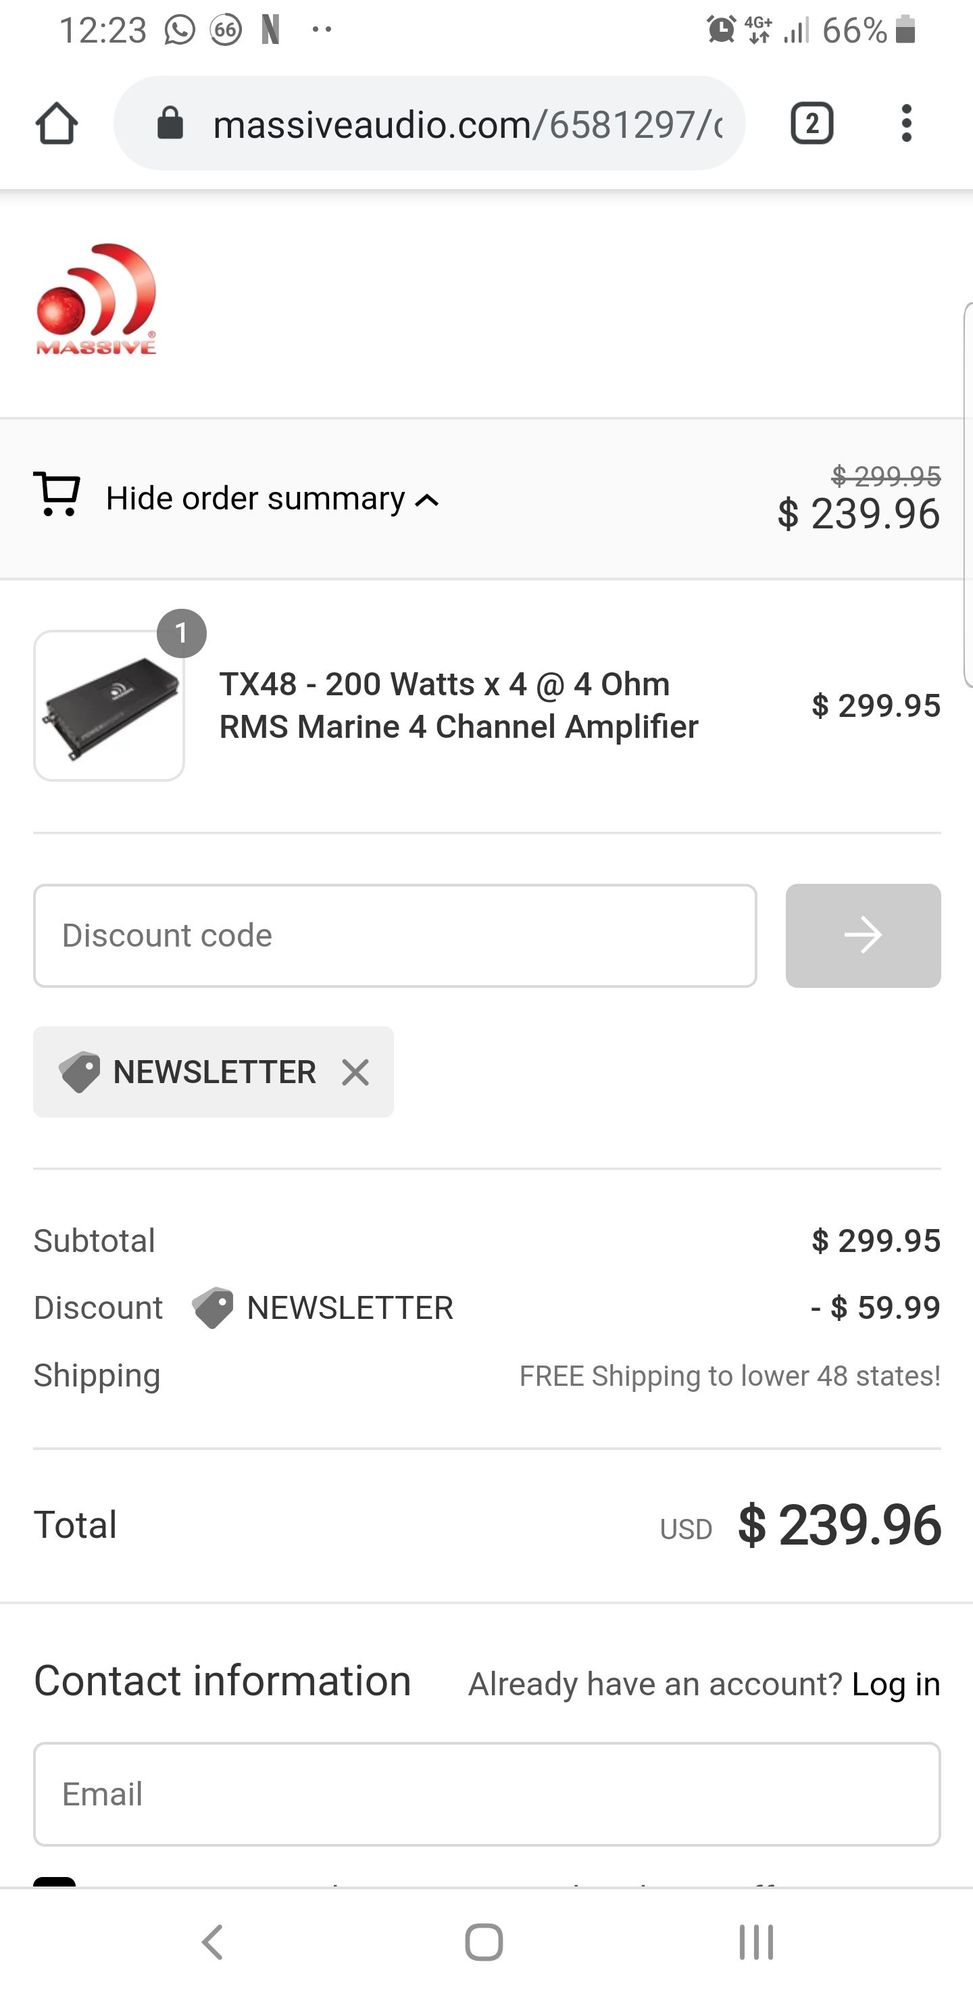Click the Massive Audio logo
The image size is (973, 2000).
pos(96,300)
